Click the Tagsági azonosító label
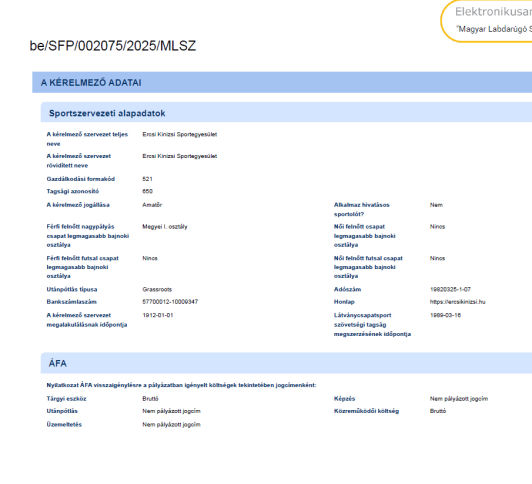 pos(73,191)
